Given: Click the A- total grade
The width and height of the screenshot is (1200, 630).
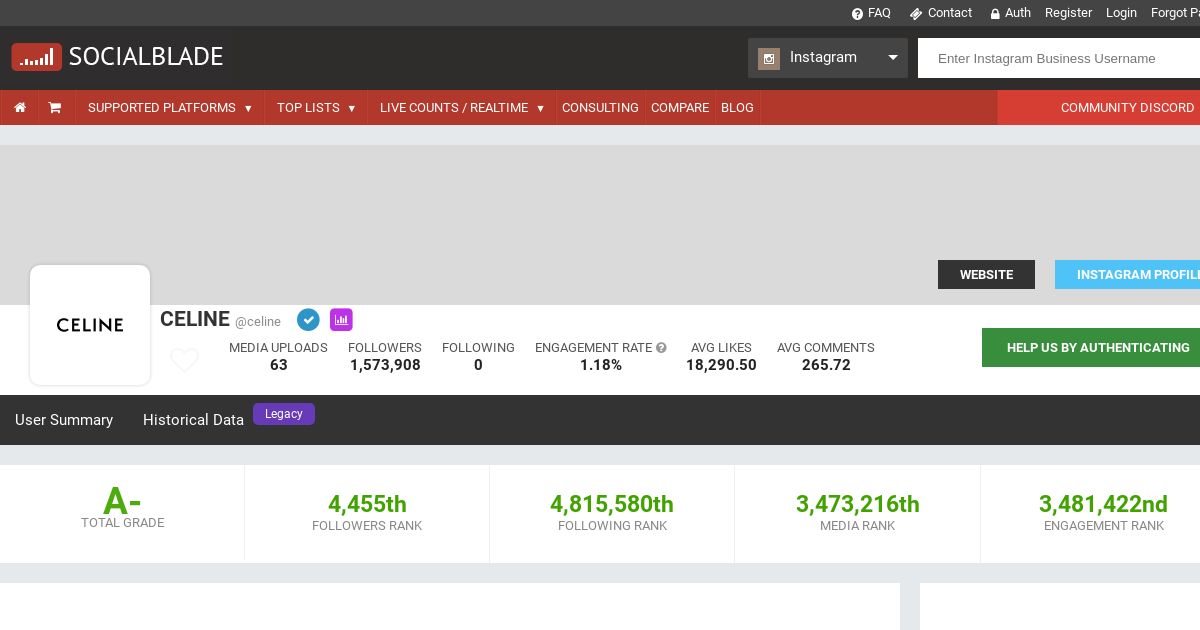Looking at the screenshot, I should pyautogui.click(x=122, y=501).
